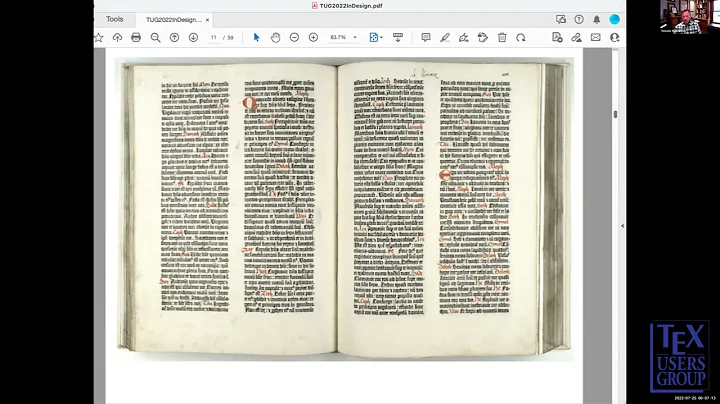Screen dimensions: 720x404
Task: Click the share link pen icon
Action: [576, 38]
